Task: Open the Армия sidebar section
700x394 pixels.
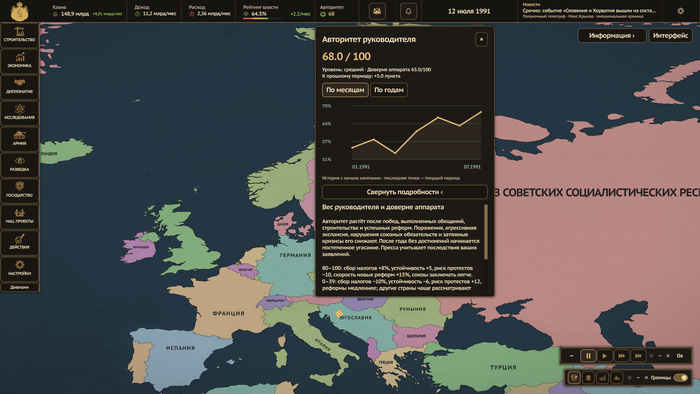Action: click(19, 138)
